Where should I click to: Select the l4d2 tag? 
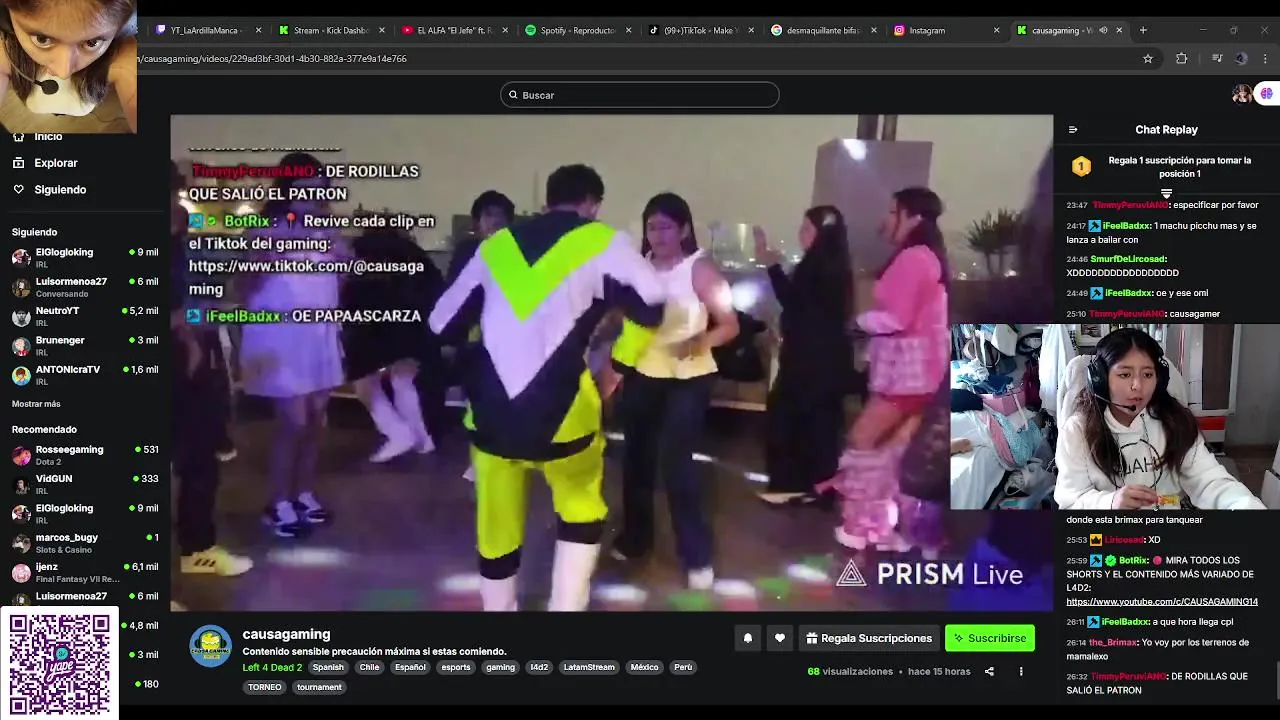point(539,667)
